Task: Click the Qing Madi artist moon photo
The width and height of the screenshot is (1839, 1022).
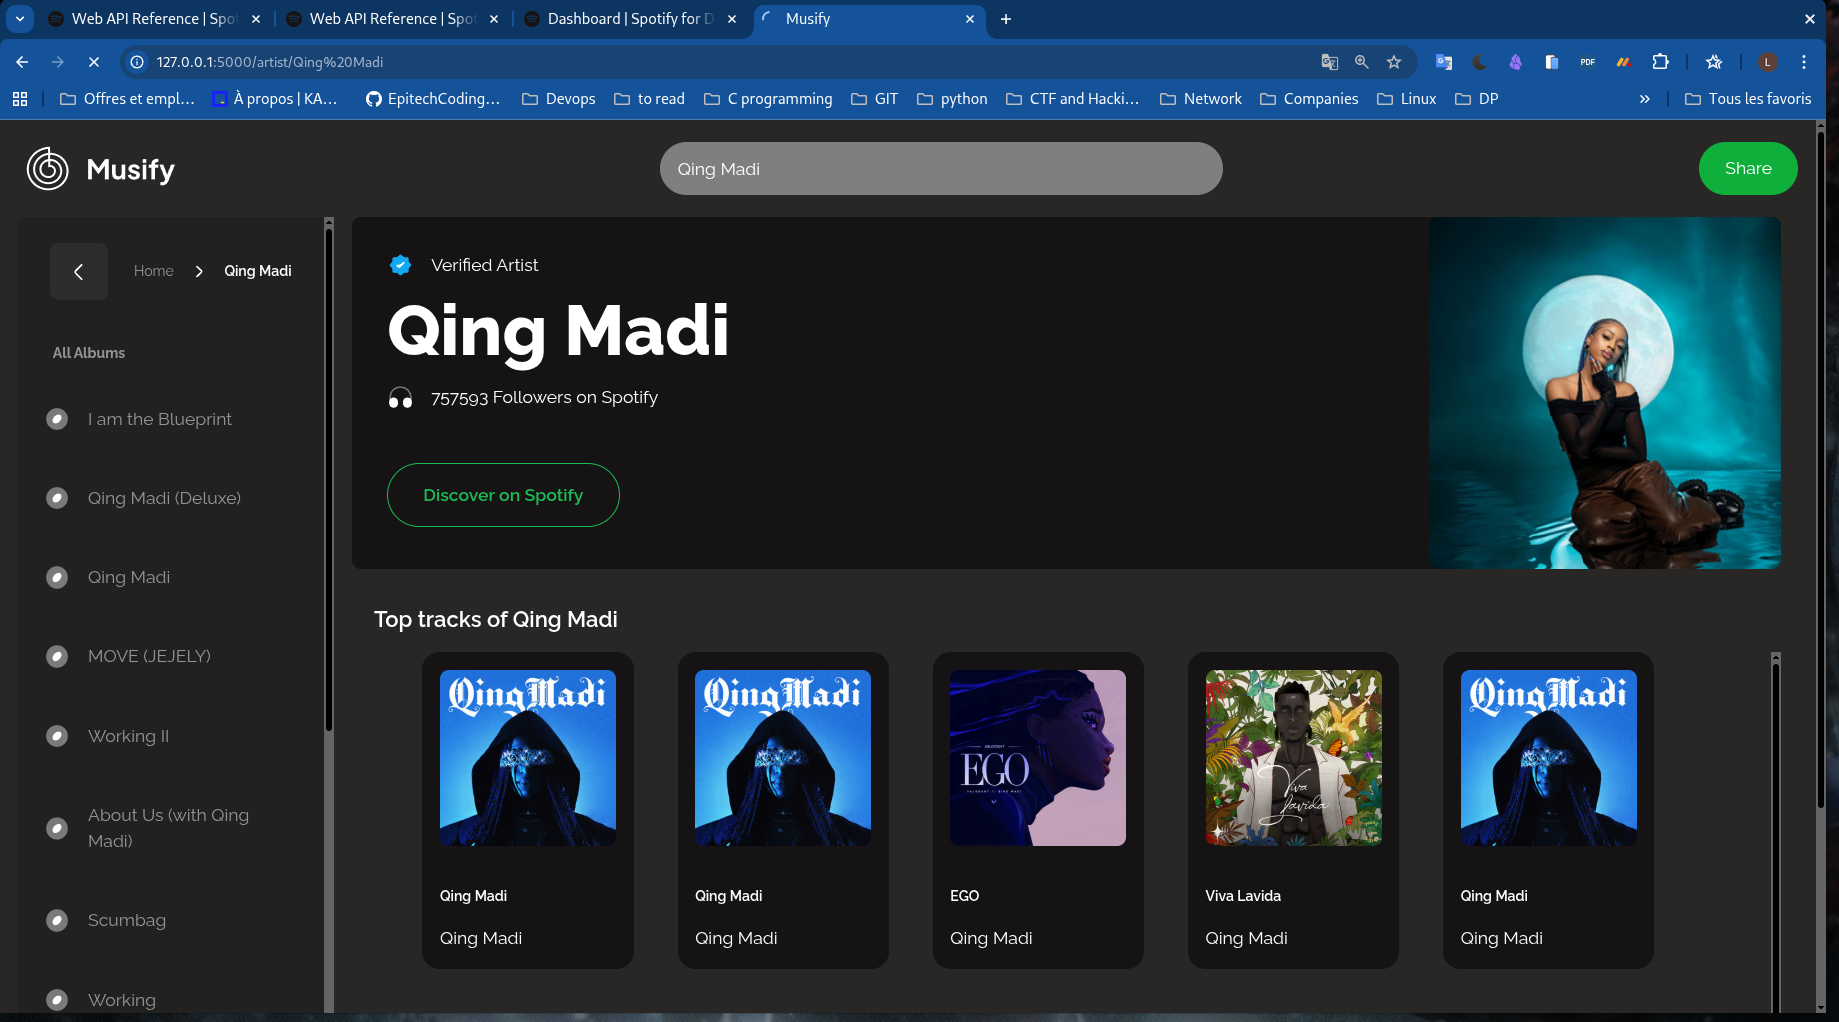Action: point(1605,393)
